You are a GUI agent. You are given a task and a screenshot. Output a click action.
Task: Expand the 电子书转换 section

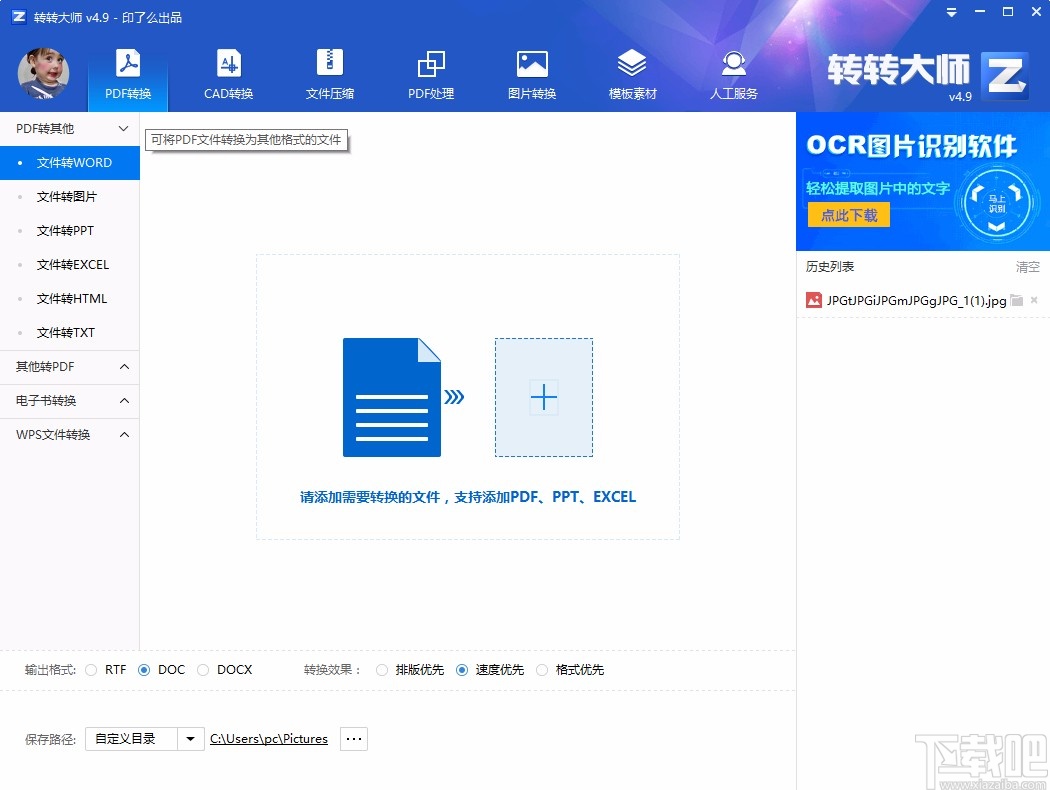(70, 400)
